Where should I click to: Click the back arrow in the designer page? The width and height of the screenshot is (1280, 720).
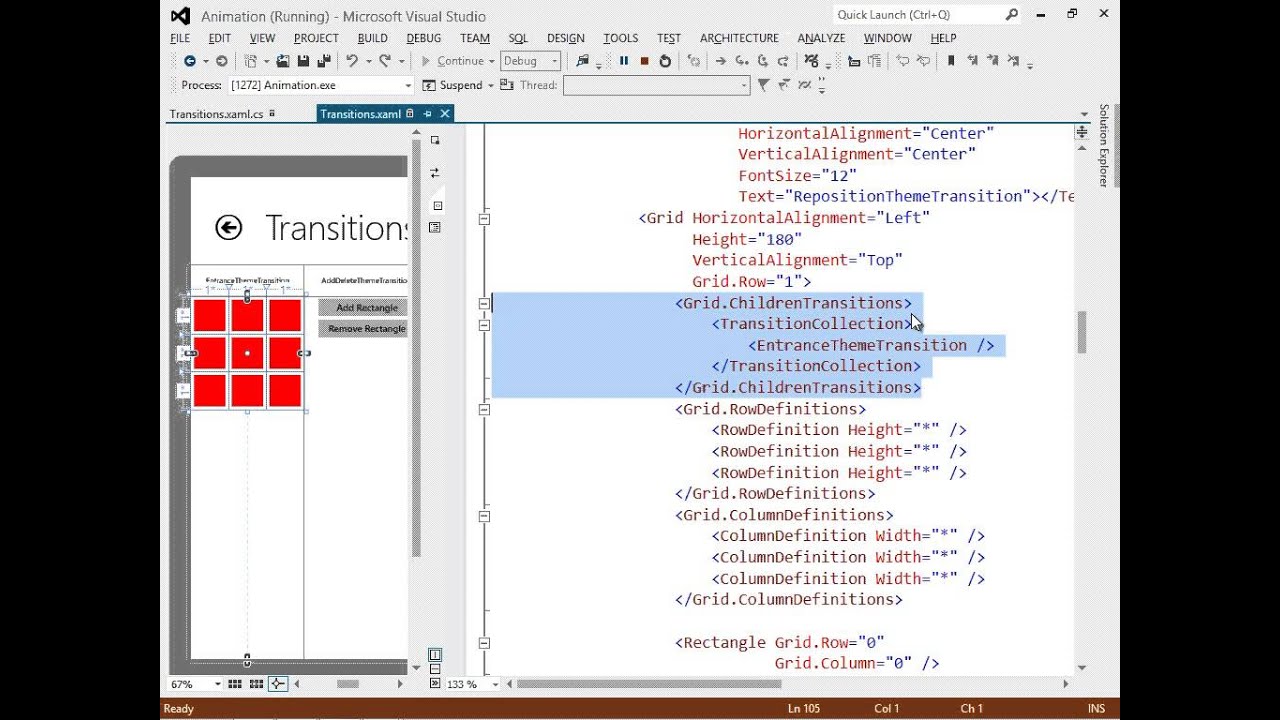[229, 228]
